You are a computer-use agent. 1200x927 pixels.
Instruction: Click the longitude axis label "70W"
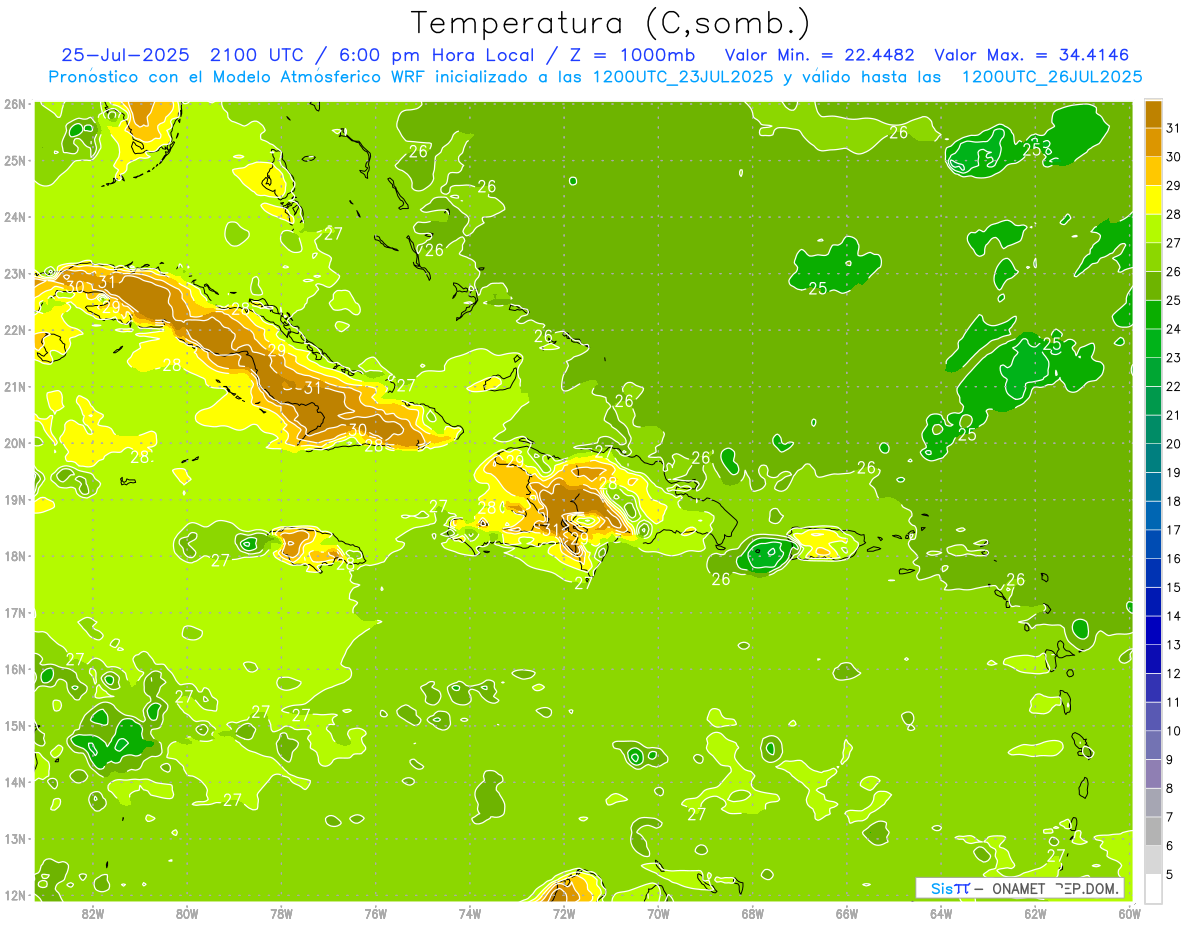coord(658,913)
